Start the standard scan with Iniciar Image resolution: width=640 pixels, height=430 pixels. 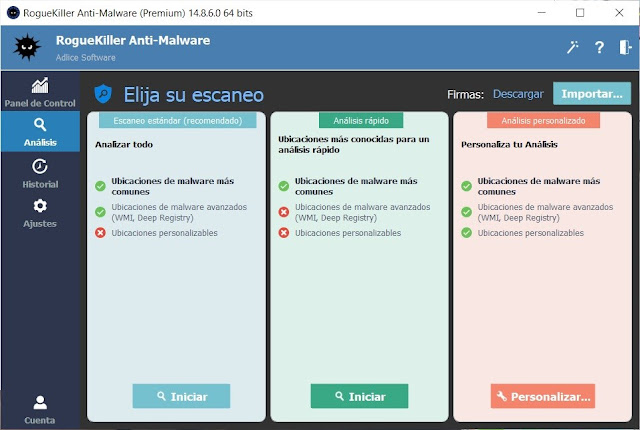pos(181,396)
